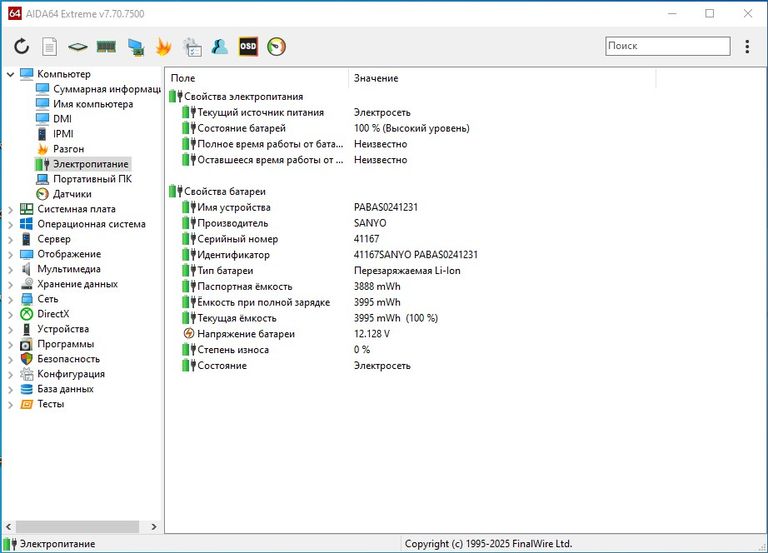Expand the Тесты tree node
This screenshot has height=553, width=768.
click(x=10, y=405)
